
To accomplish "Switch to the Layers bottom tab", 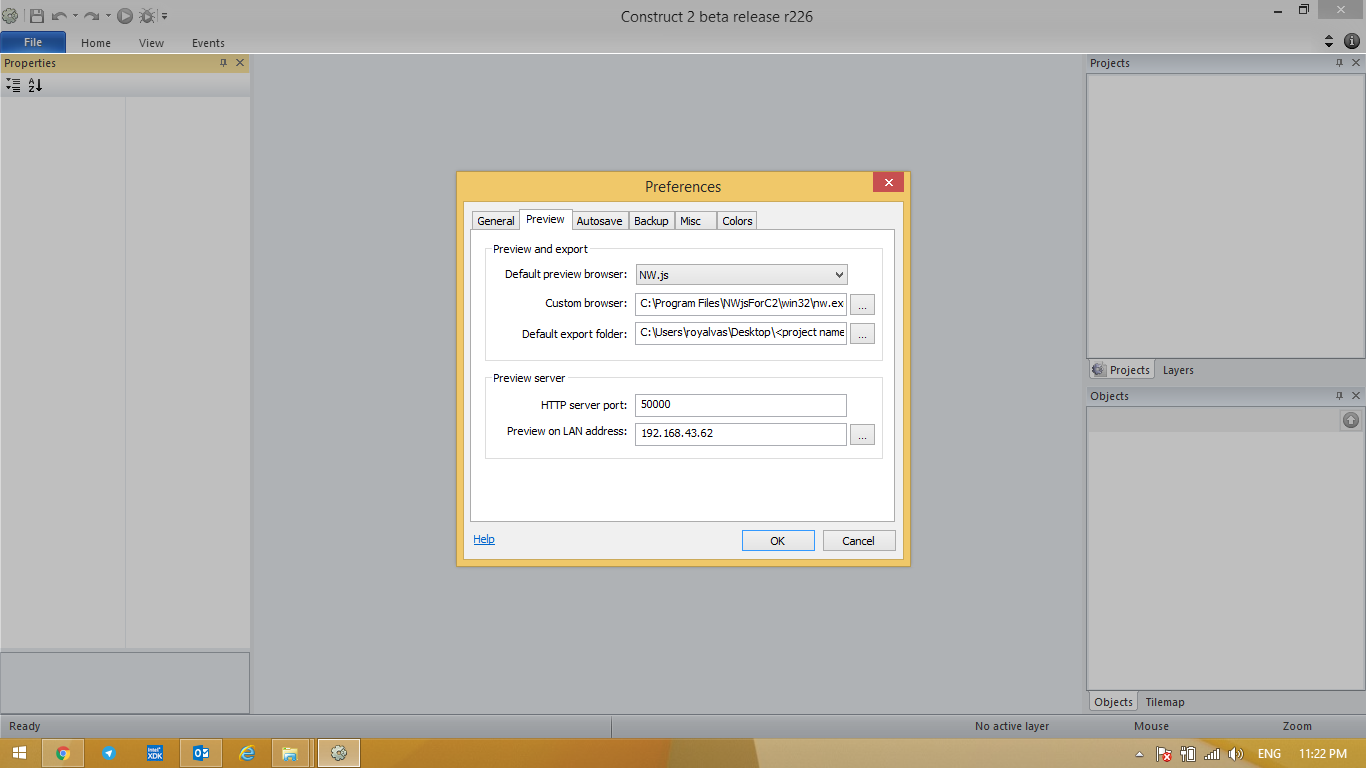I will tap(1178, 370).
